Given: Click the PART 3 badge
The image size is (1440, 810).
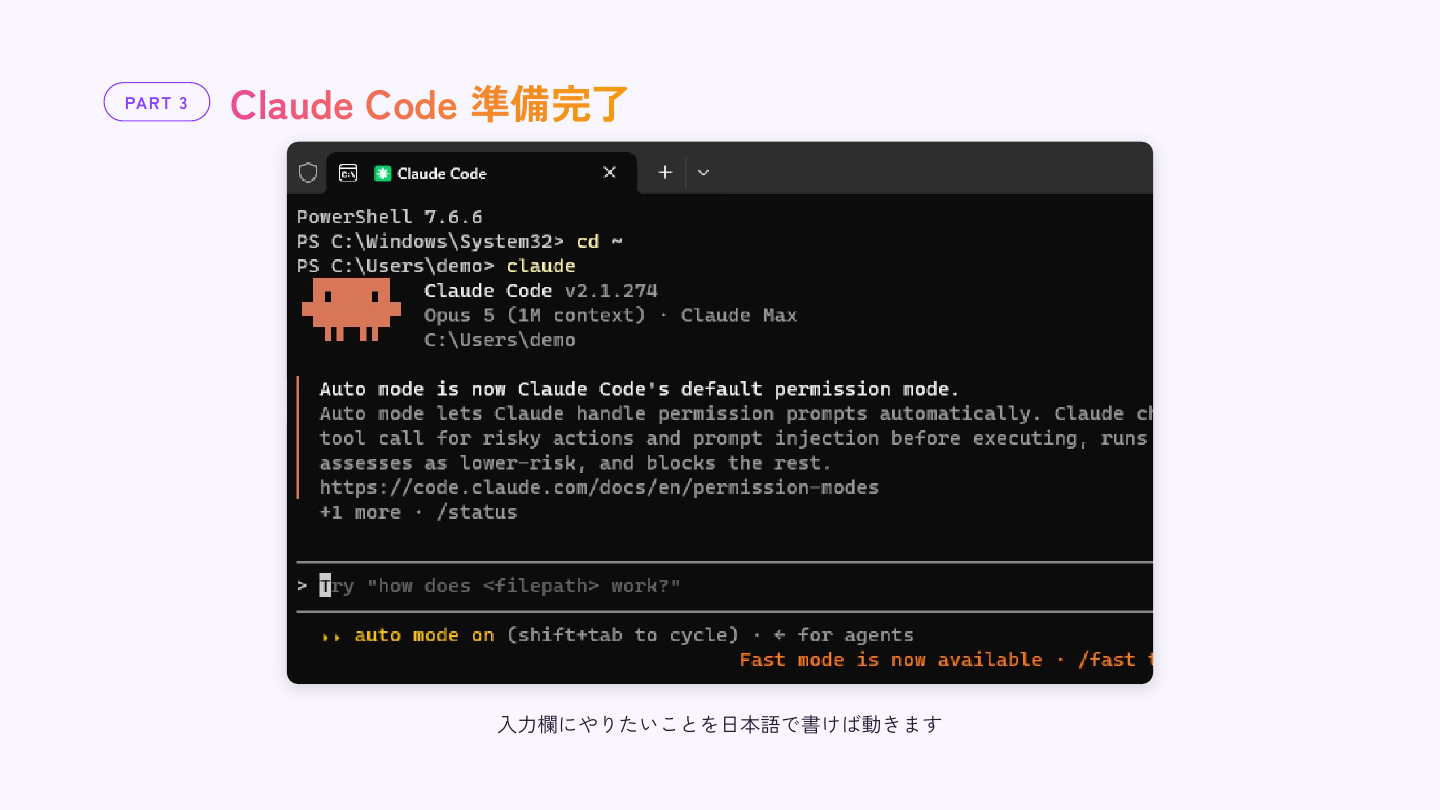Looking at the screenshot, I should pos(157,102).
